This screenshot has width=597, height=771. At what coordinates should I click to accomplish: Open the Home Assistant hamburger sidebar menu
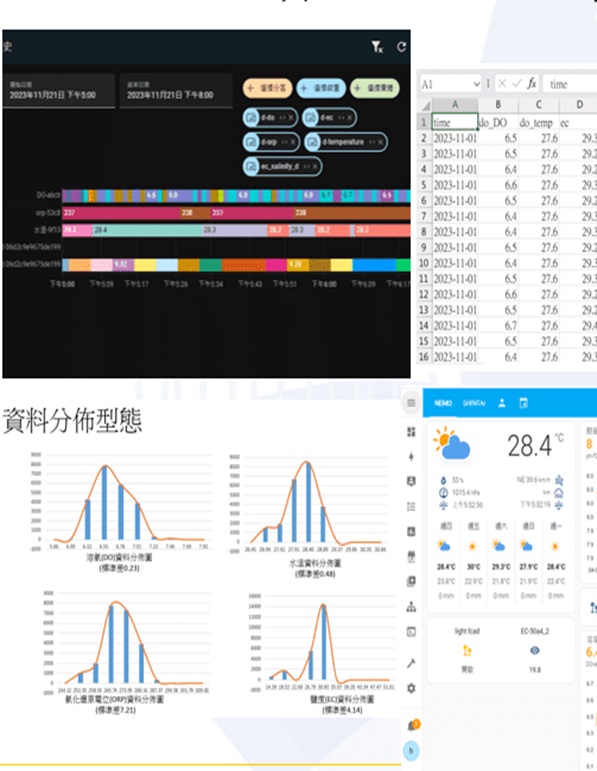click(x=412, y=403)
